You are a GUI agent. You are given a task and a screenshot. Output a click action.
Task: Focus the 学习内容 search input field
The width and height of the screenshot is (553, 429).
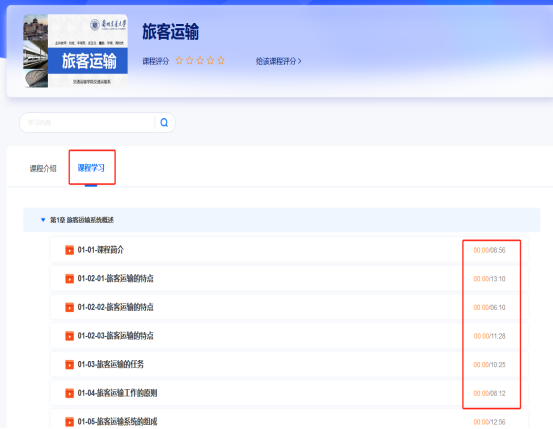87,122
